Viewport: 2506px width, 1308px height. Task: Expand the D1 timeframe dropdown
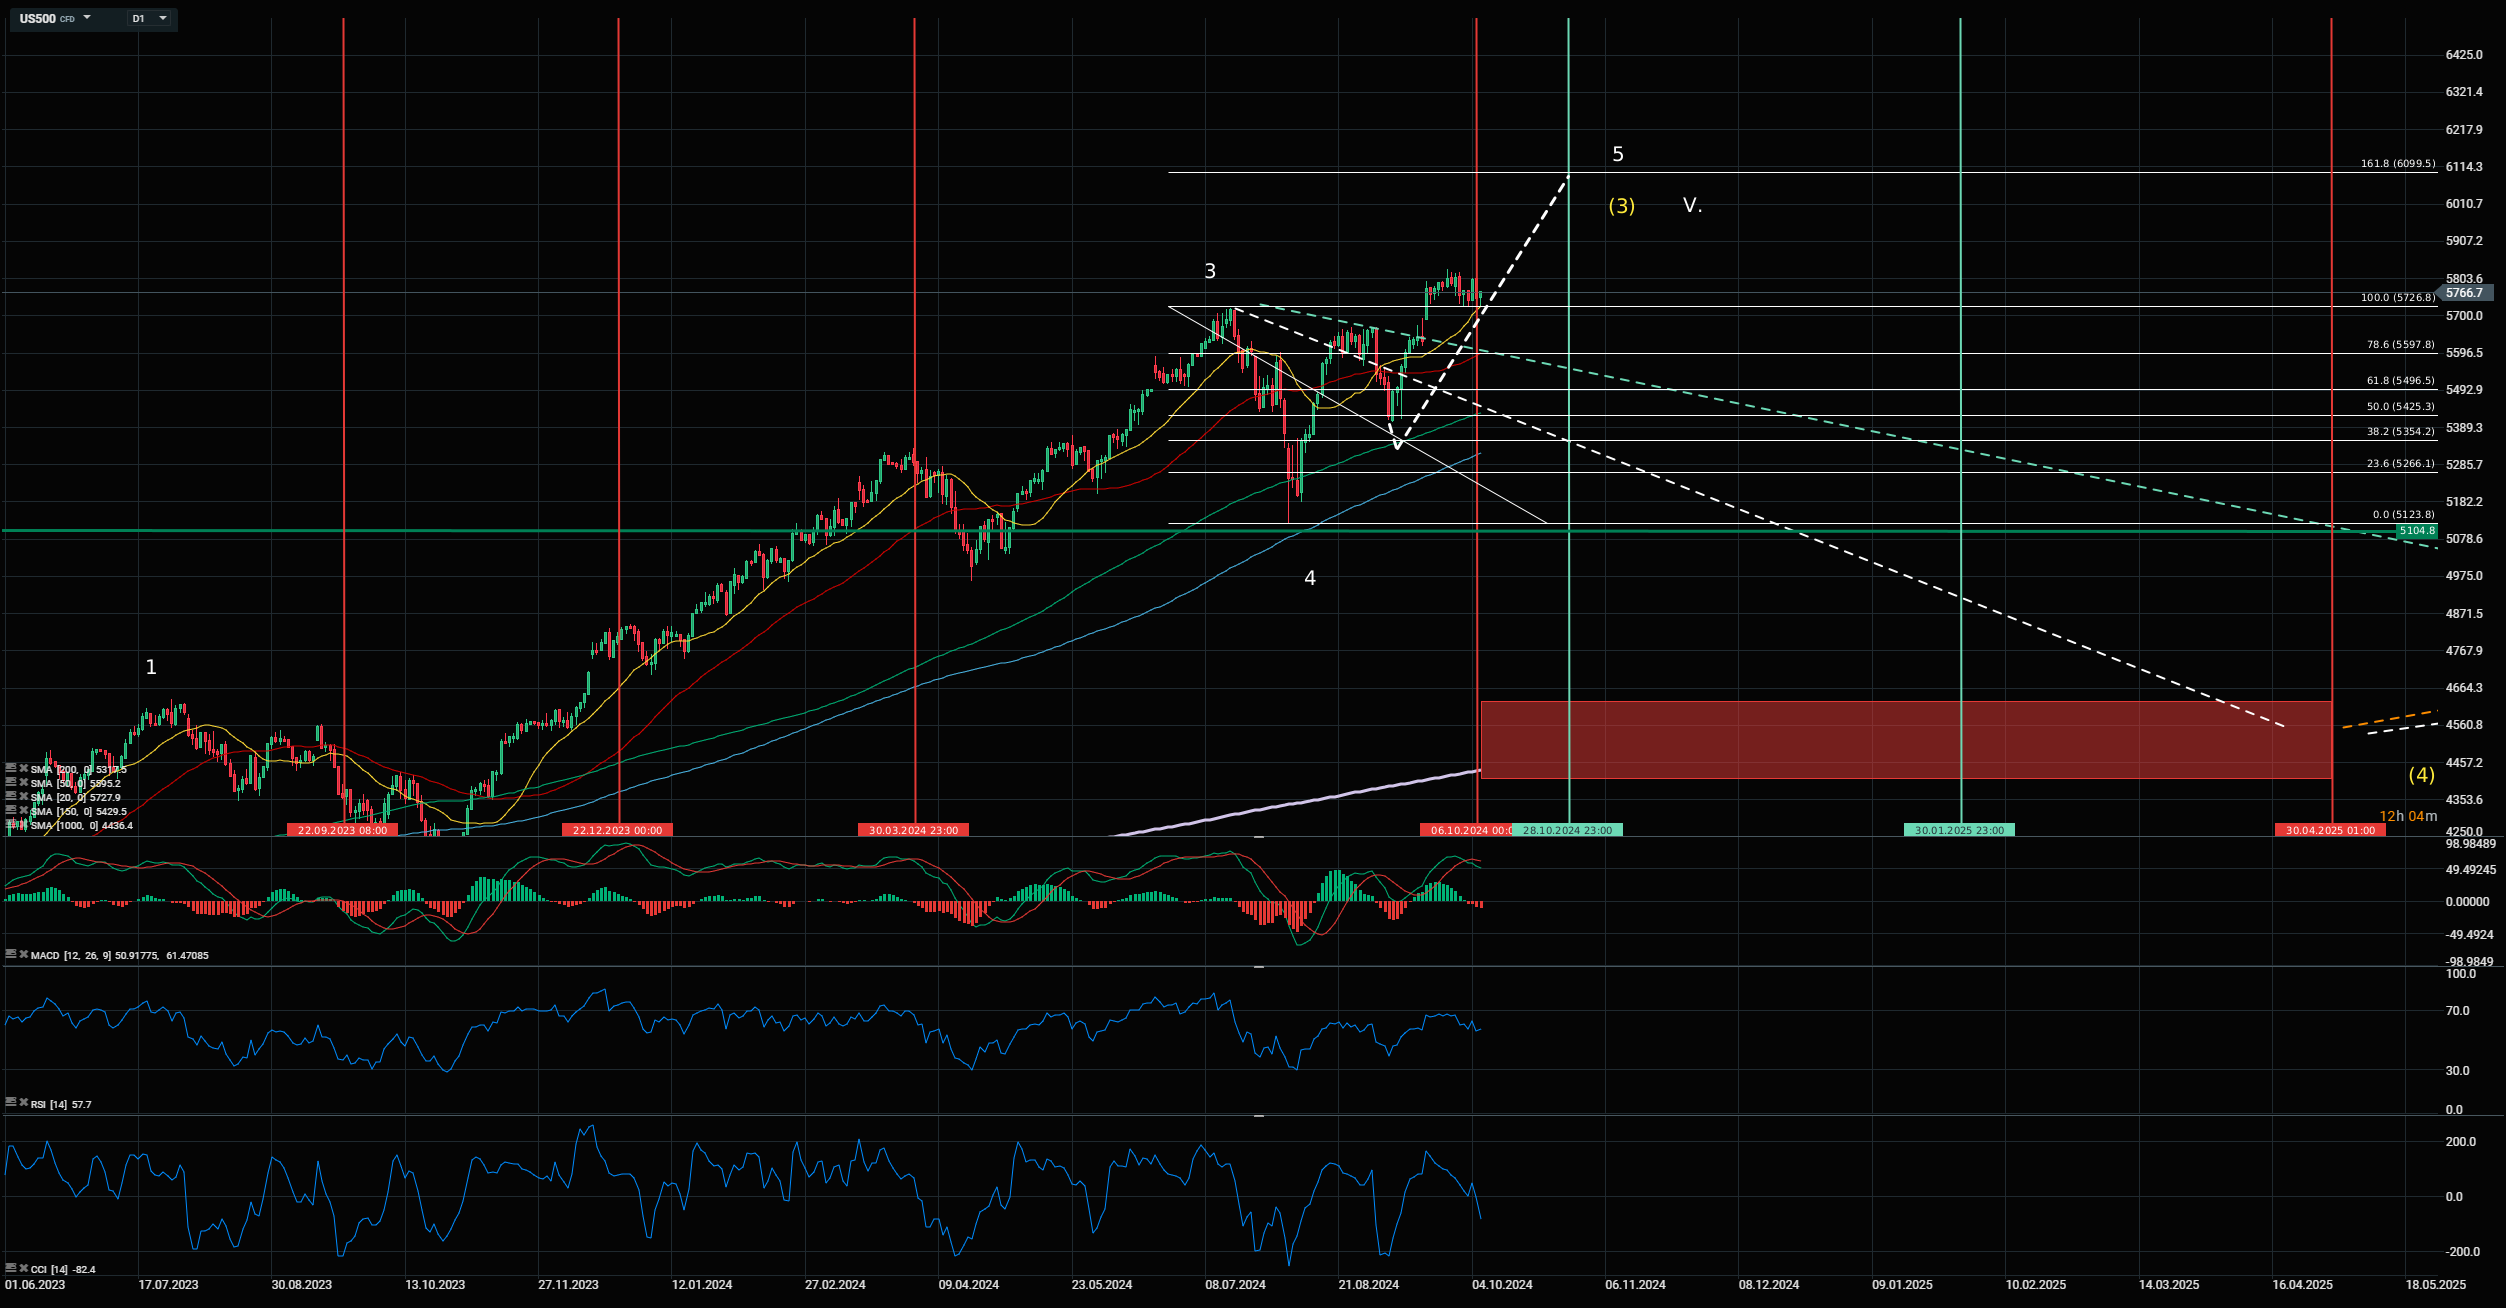pos(163,18)
